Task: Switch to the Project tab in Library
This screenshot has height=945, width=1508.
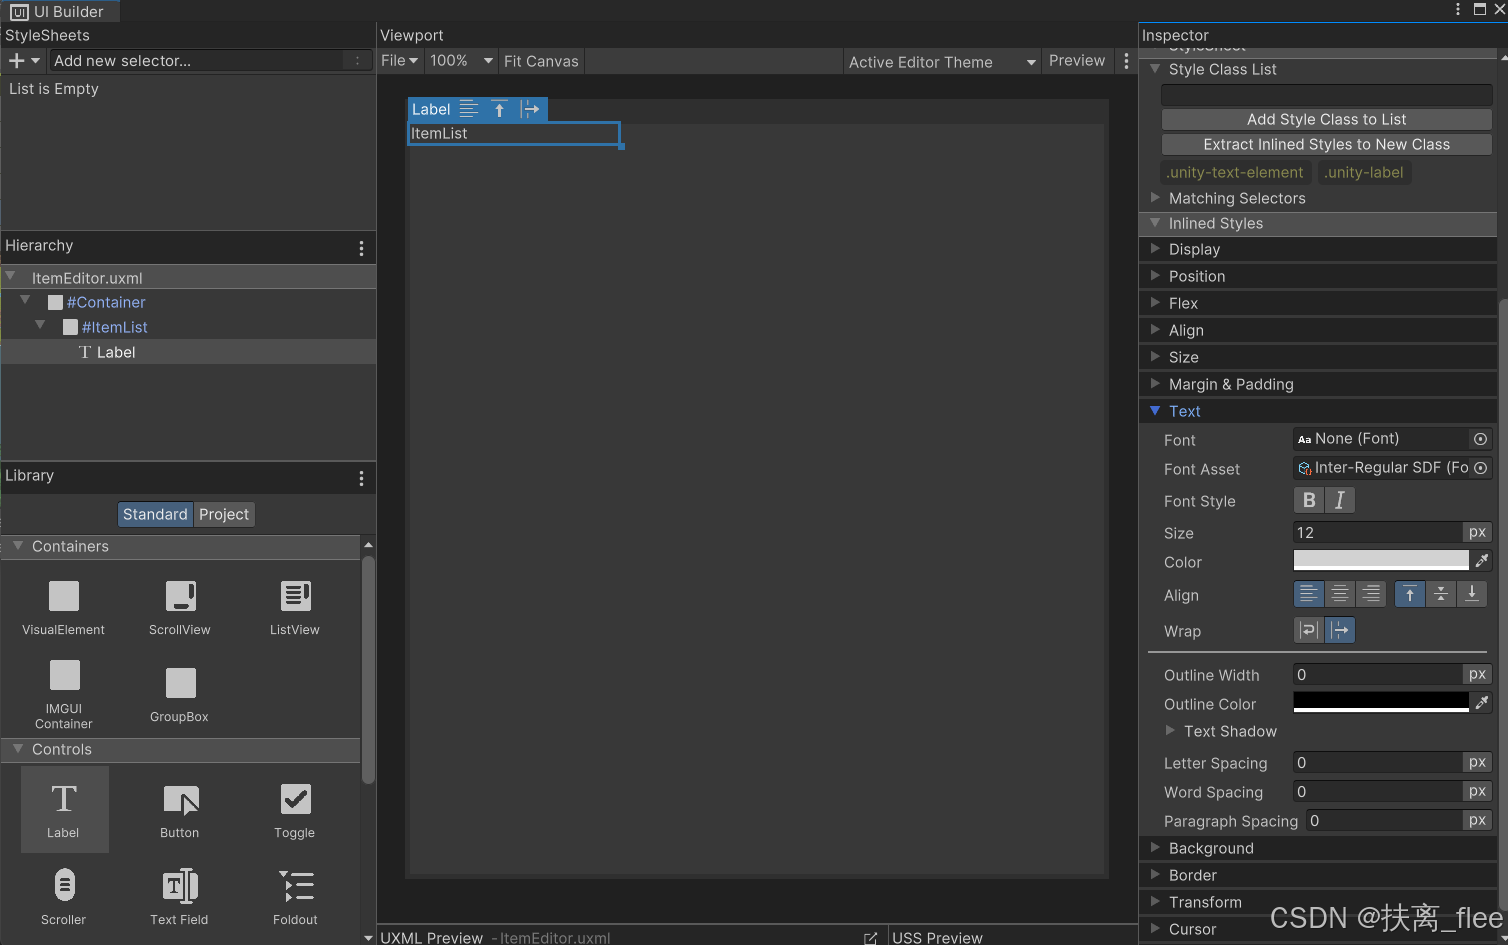Action: tap(224, 514)
